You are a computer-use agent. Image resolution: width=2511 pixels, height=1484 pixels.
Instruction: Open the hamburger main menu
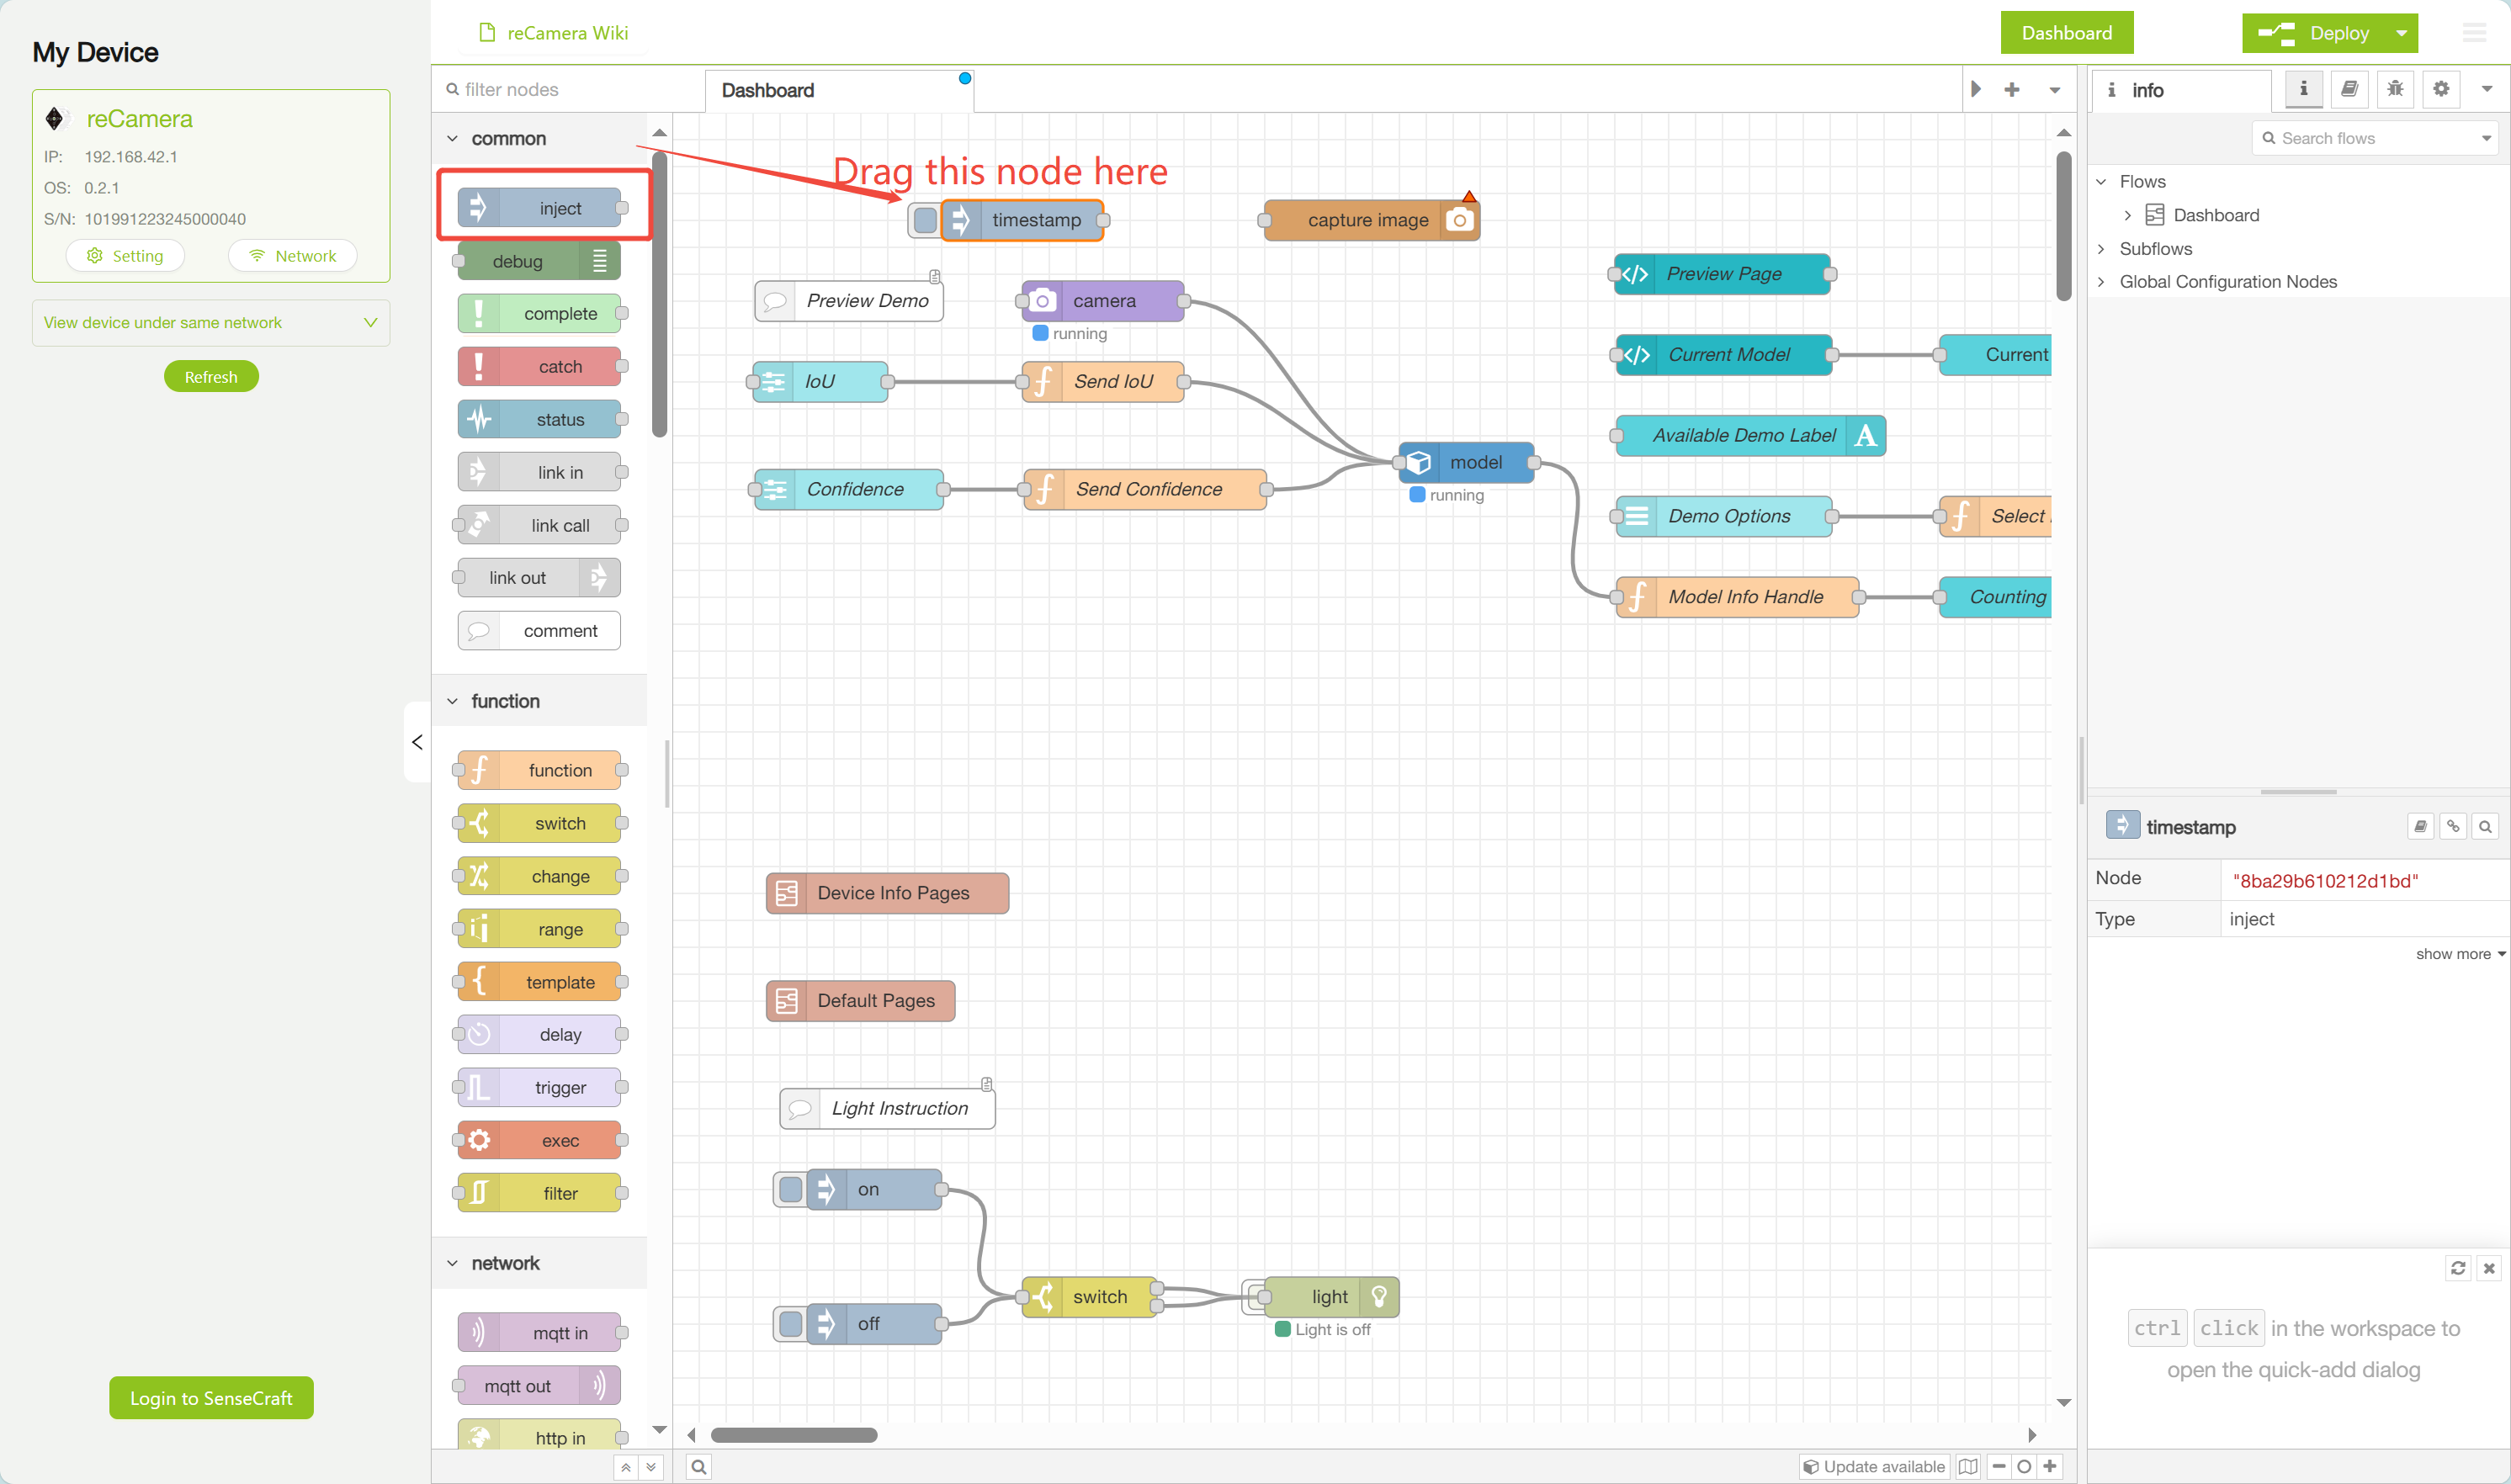point(2474,33)
